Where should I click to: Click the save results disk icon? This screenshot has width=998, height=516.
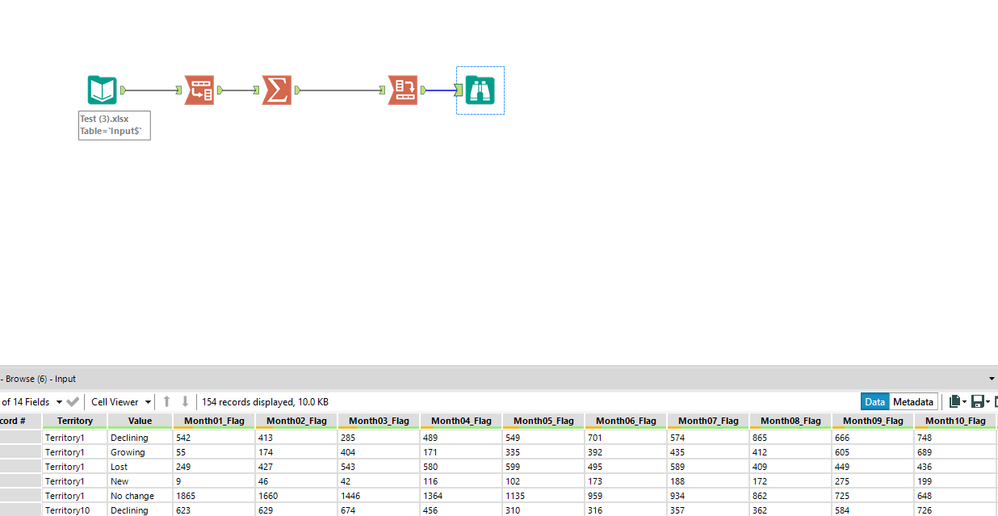[x=977, y=402]
